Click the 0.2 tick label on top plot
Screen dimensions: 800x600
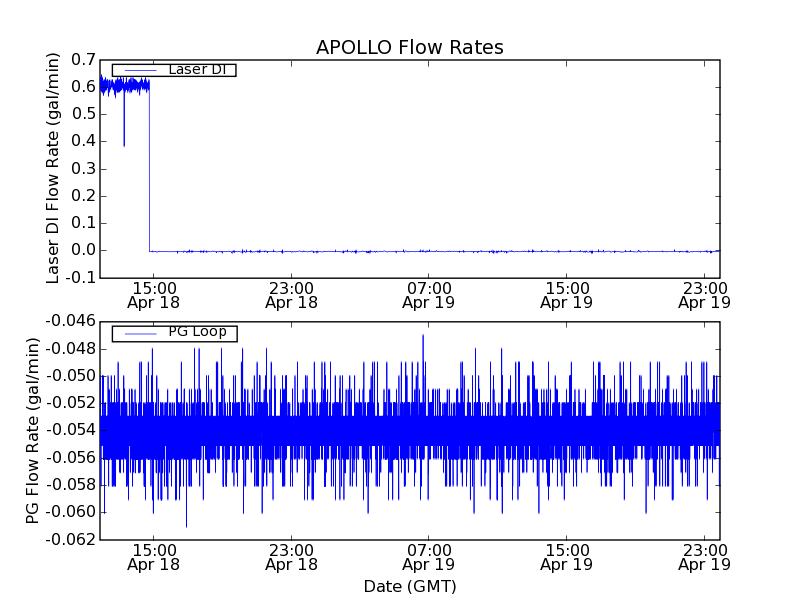click(x=83, y=196)
